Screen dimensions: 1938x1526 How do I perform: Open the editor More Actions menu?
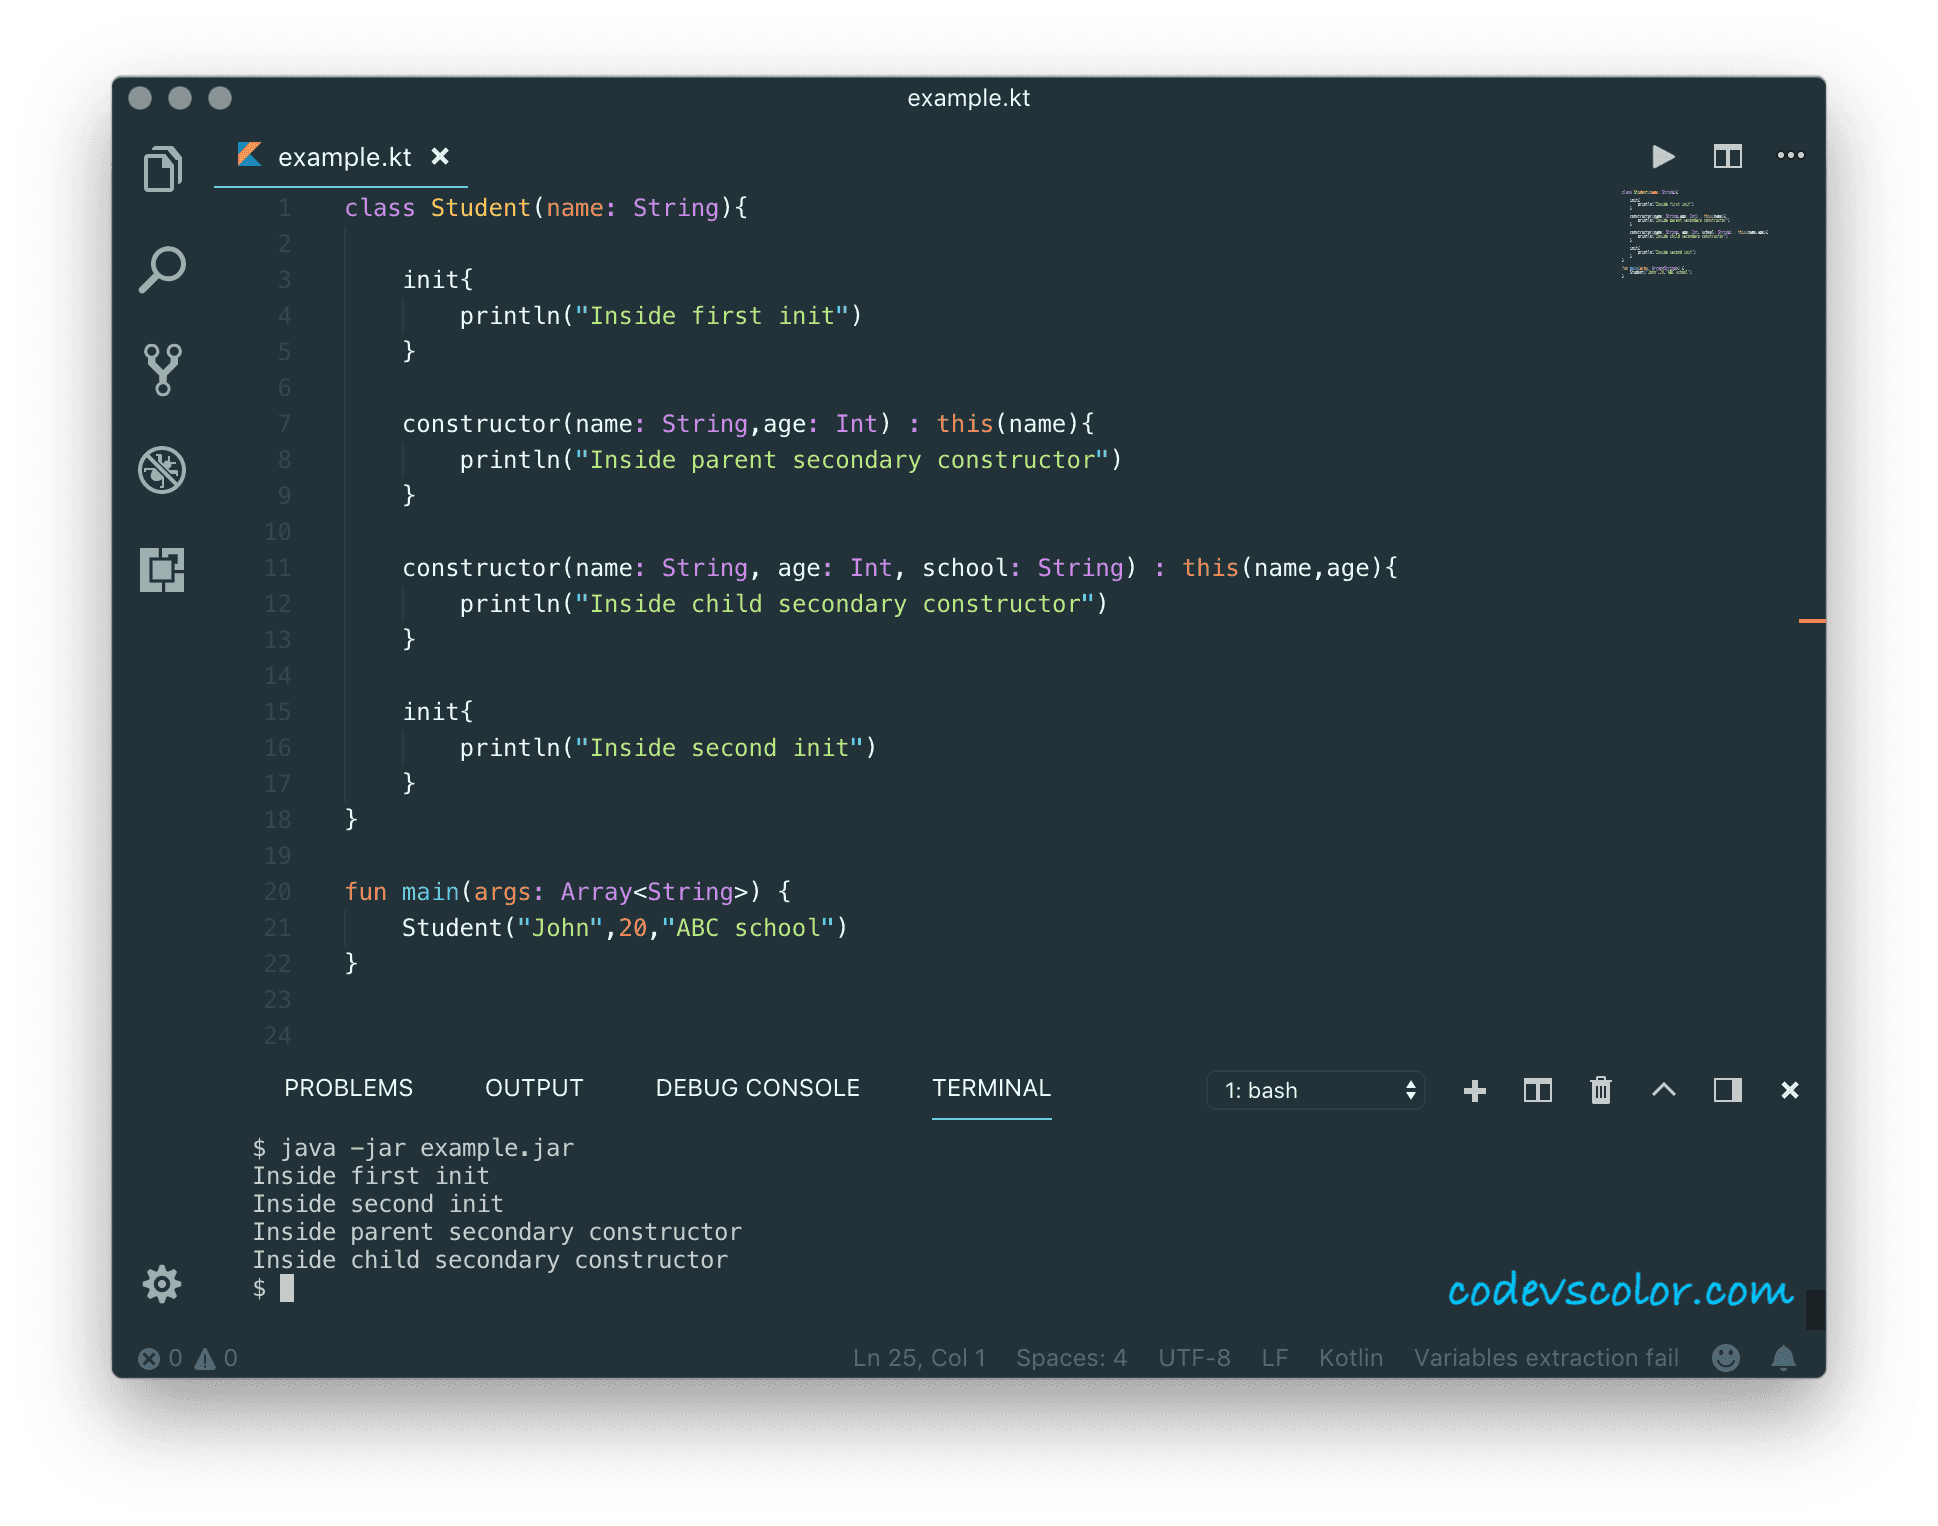pyautogui.click(x=1790, y=155)
